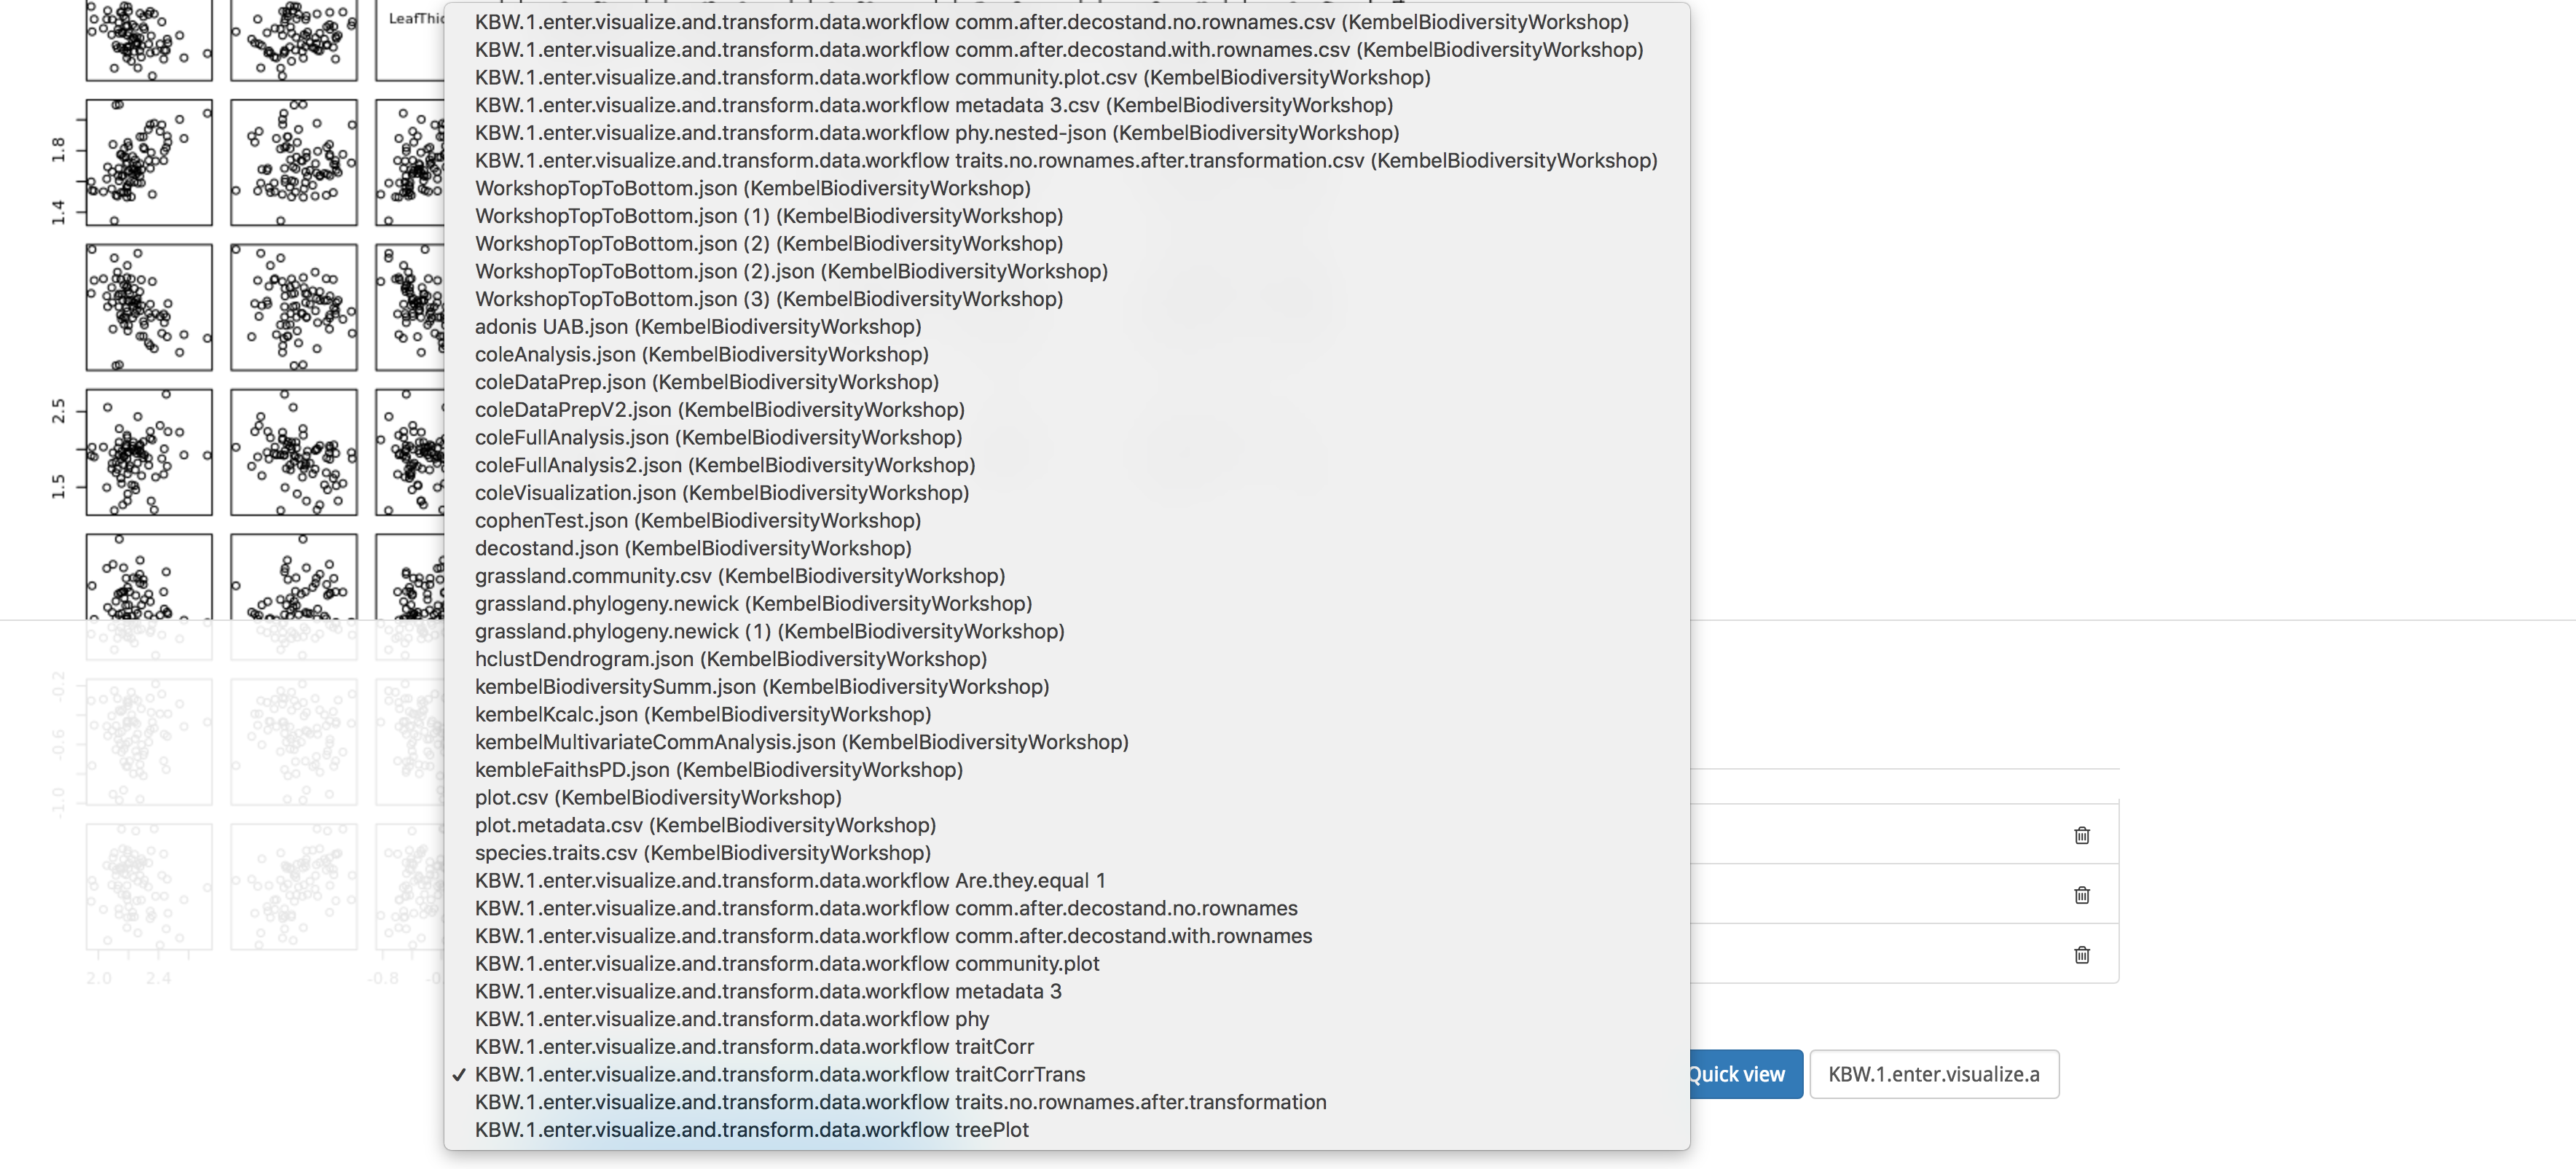This screenshot has width=2576, height=1169.
Task: Select comm.after.decostand.no.rownames.csv (KembelBiodiversityWorkshop) option
Action: (1066, 22)
